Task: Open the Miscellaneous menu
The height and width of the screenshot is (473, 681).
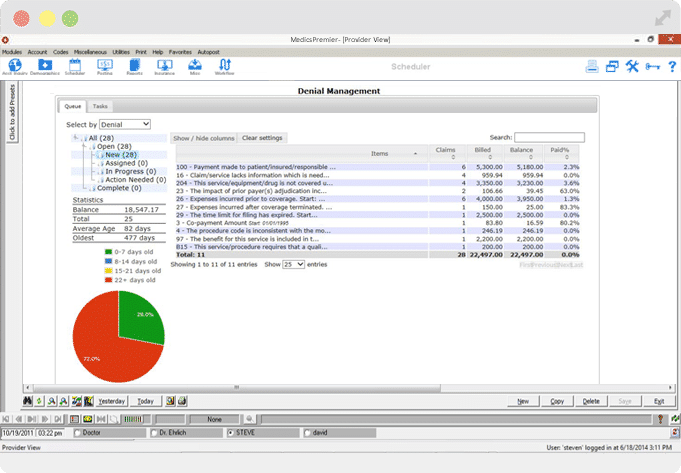Action: tap(90, 52)
